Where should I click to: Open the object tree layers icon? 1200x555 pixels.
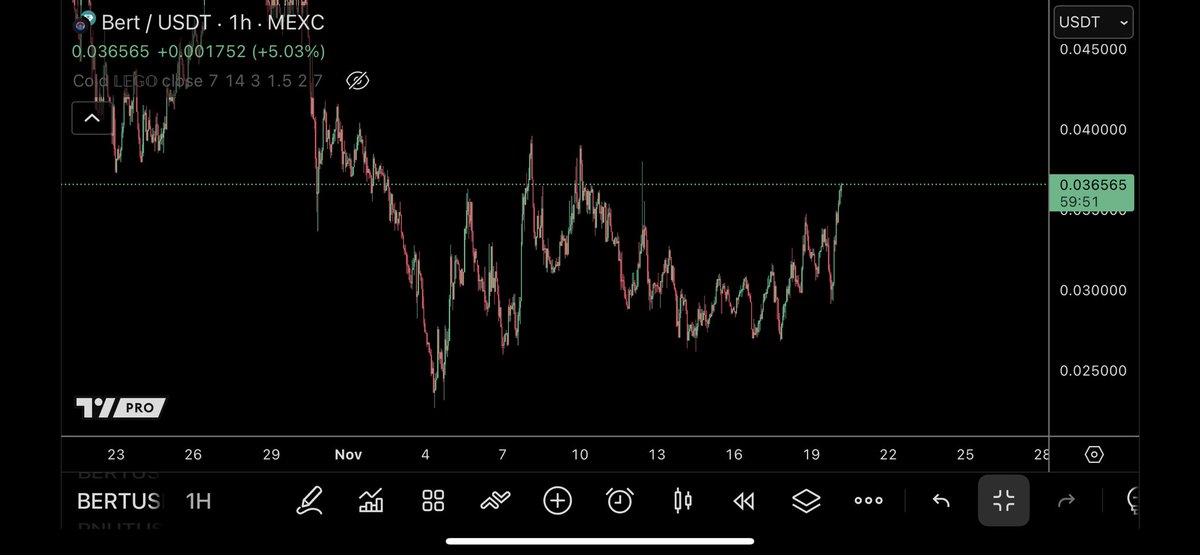[806, 500]
